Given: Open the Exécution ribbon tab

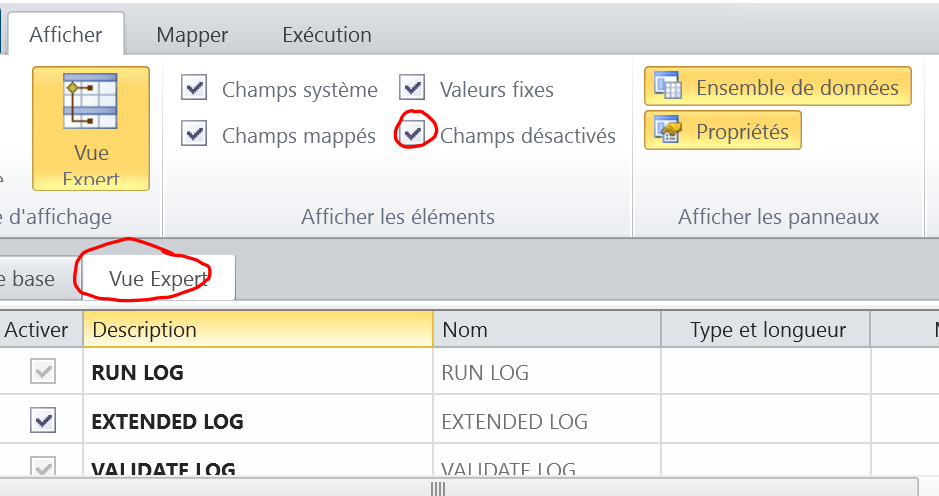Looking at the screenshot, I should click(327, 35).
